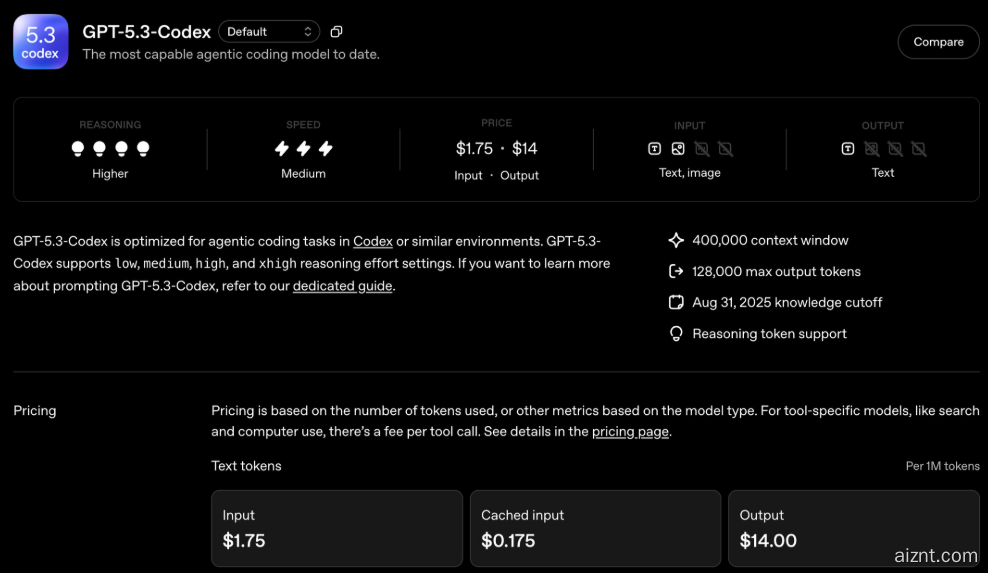The image size is (988, 573).
Task: Open the pricing page link
Action: 630,432
